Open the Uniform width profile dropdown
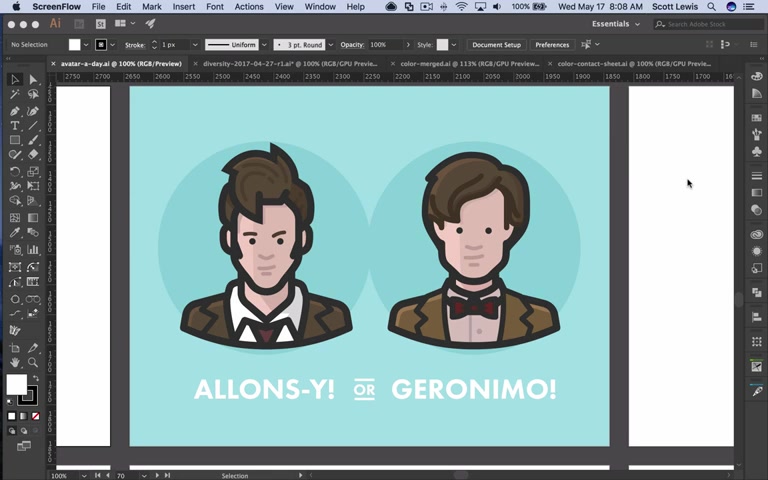 tap(264, 45)
